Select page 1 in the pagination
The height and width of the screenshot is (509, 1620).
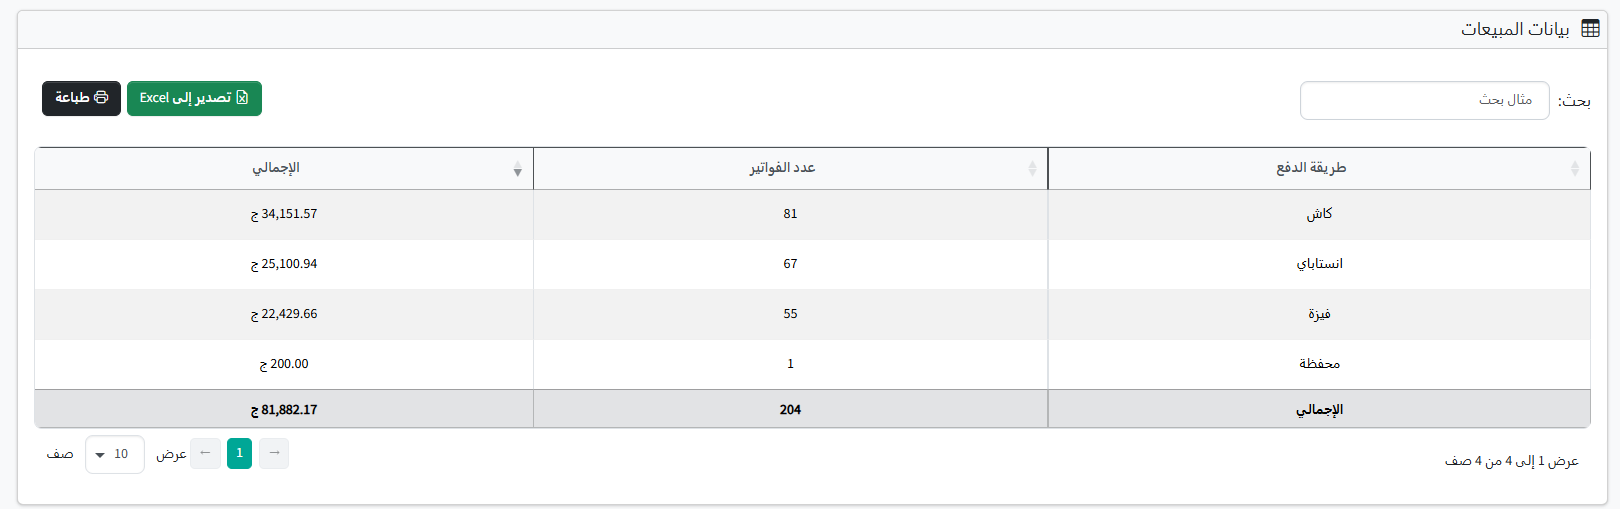point(240,453)
